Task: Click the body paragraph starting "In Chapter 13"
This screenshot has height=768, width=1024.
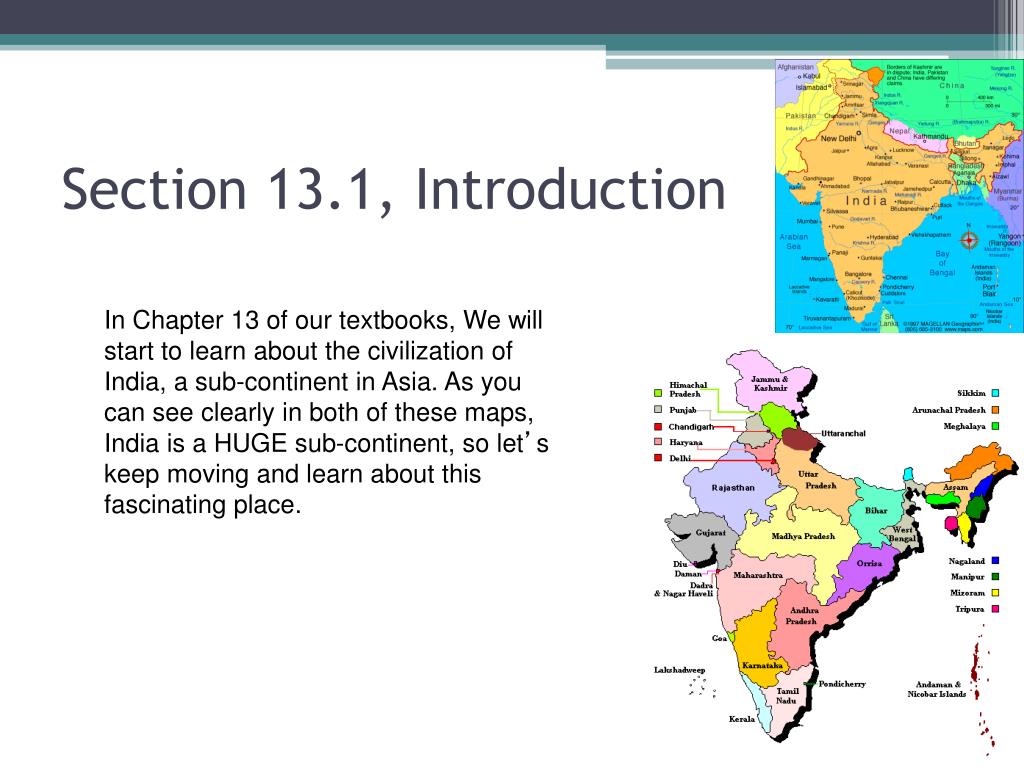Action: pos(326,412)
